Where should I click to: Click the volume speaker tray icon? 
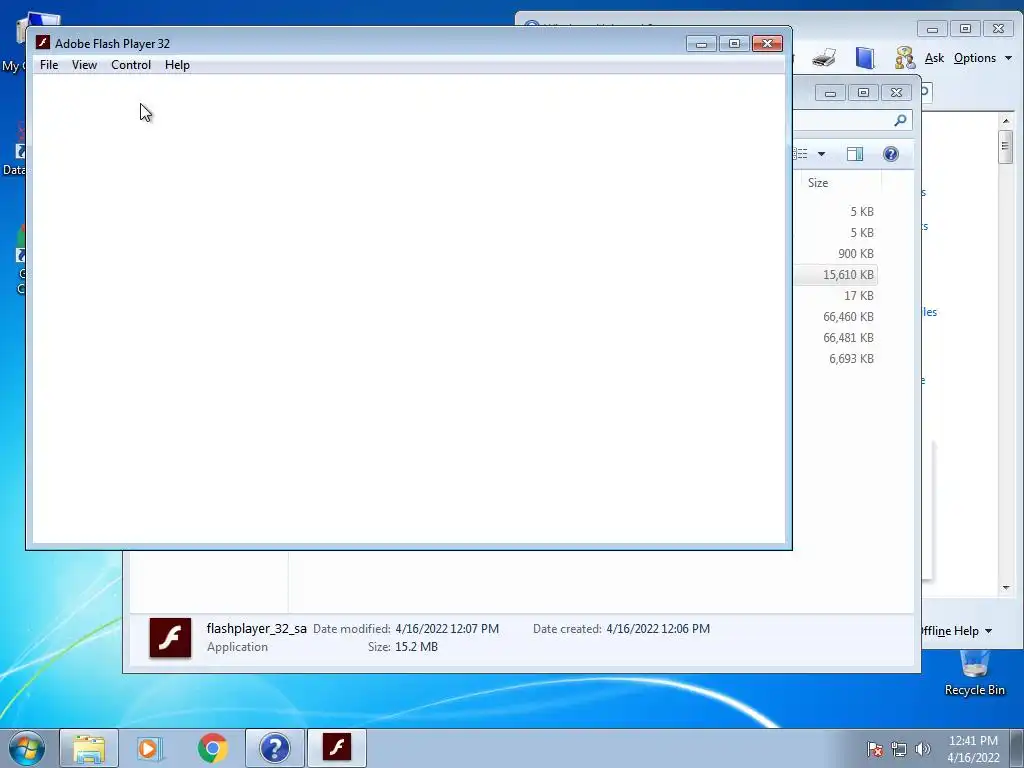coord(923,749)
